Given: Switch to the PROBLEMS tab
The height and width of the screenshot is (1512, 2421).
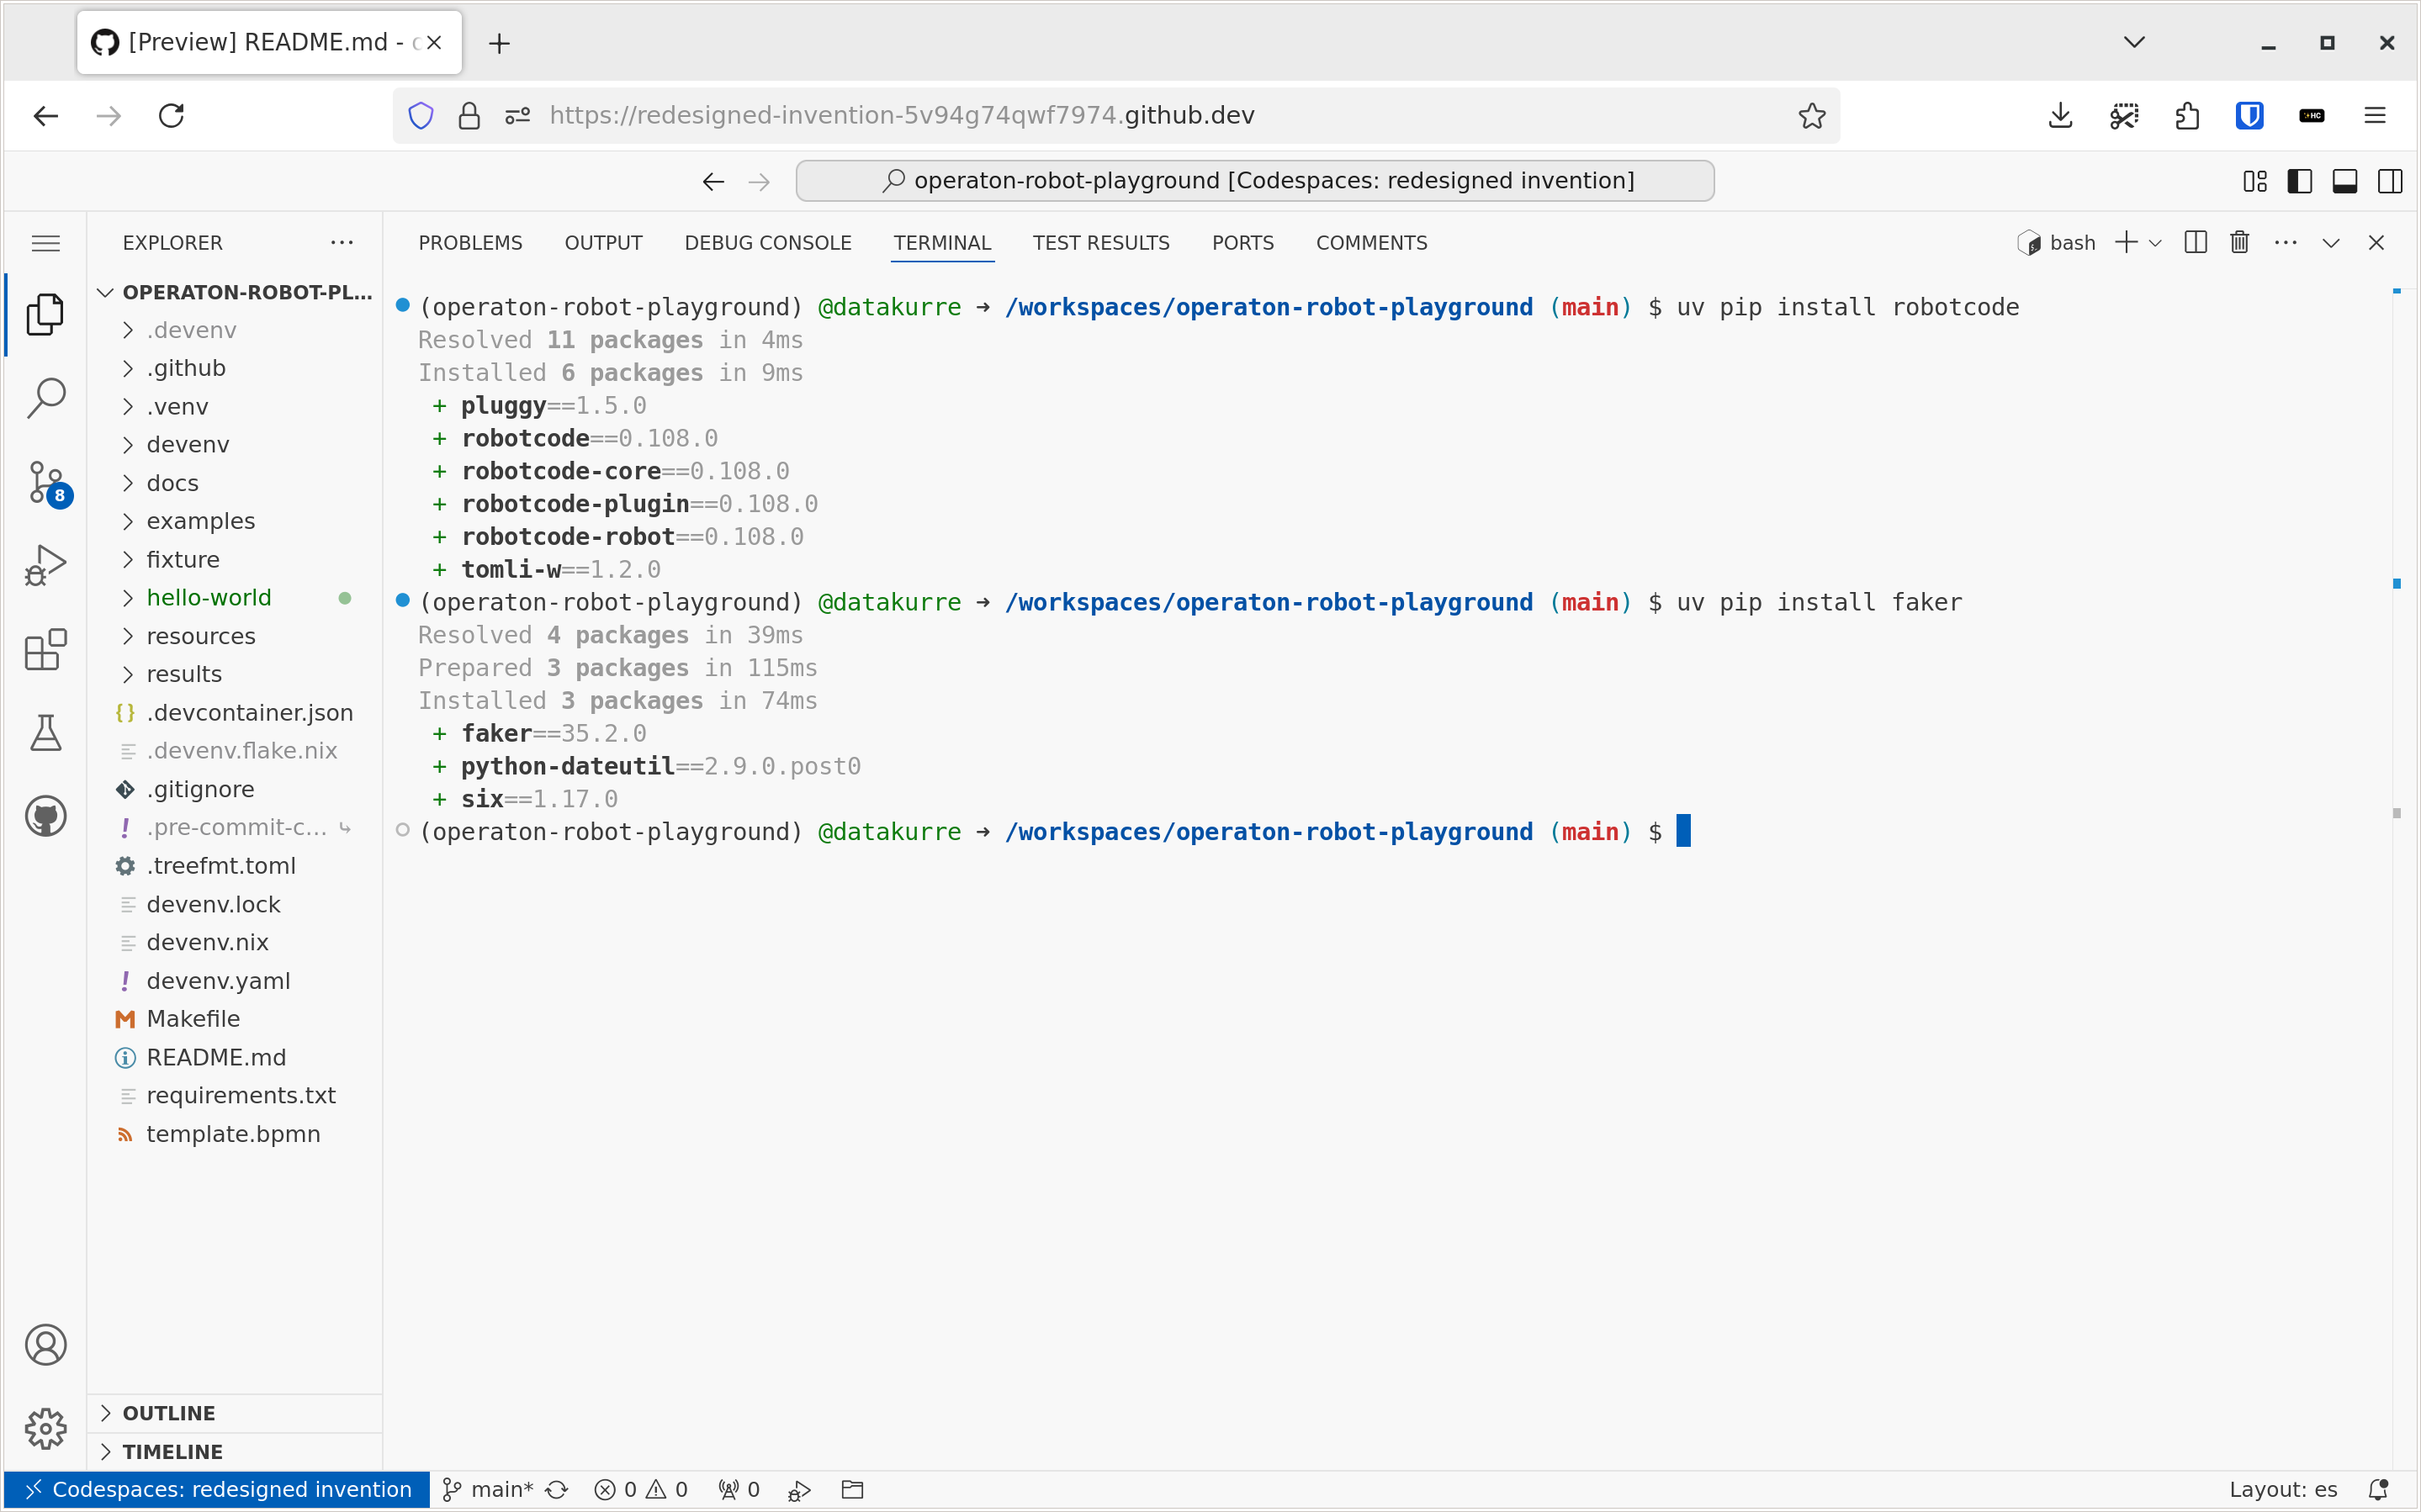Looking at the screenshot, I should [470, 243].
